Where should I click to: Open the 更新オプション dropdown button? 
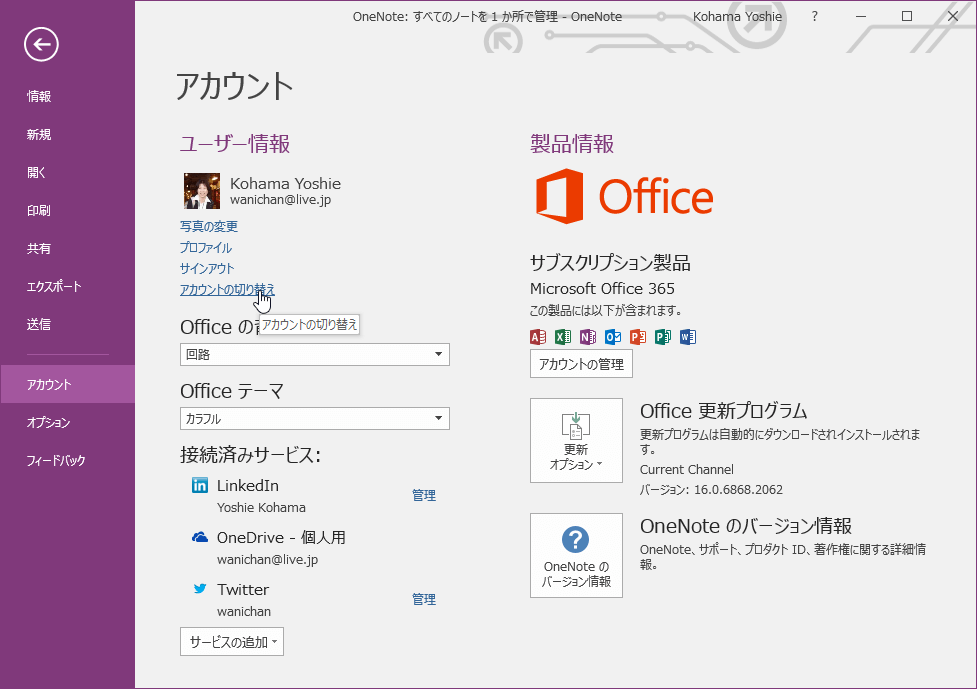pos(576,440)
